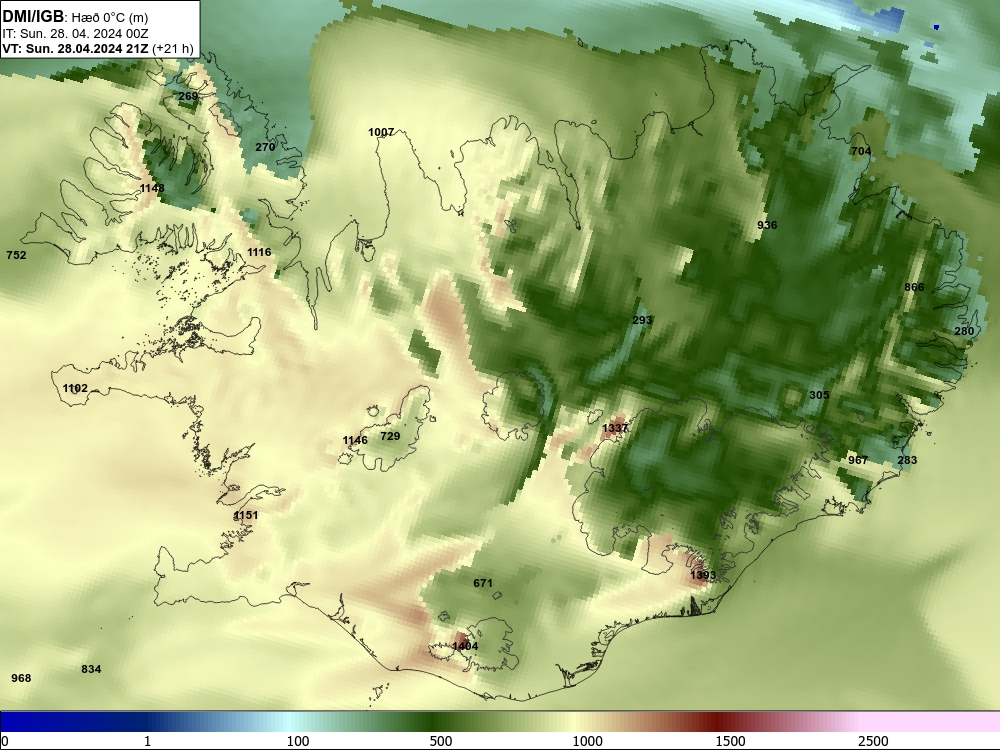This screenshot has height=750, width=1000.
Task: Click the map value 283
Action: [x=907, y=460]
